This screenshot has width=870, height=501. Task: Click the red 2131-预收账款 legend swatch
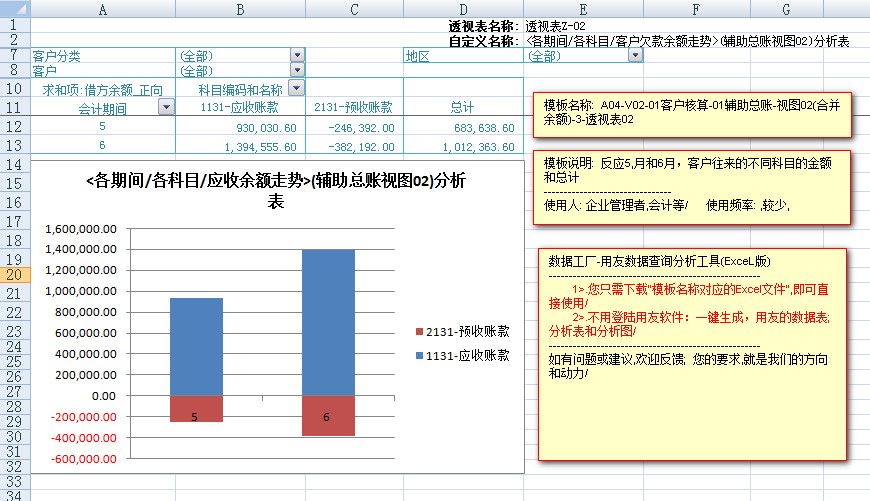click(x=418, y=331)
